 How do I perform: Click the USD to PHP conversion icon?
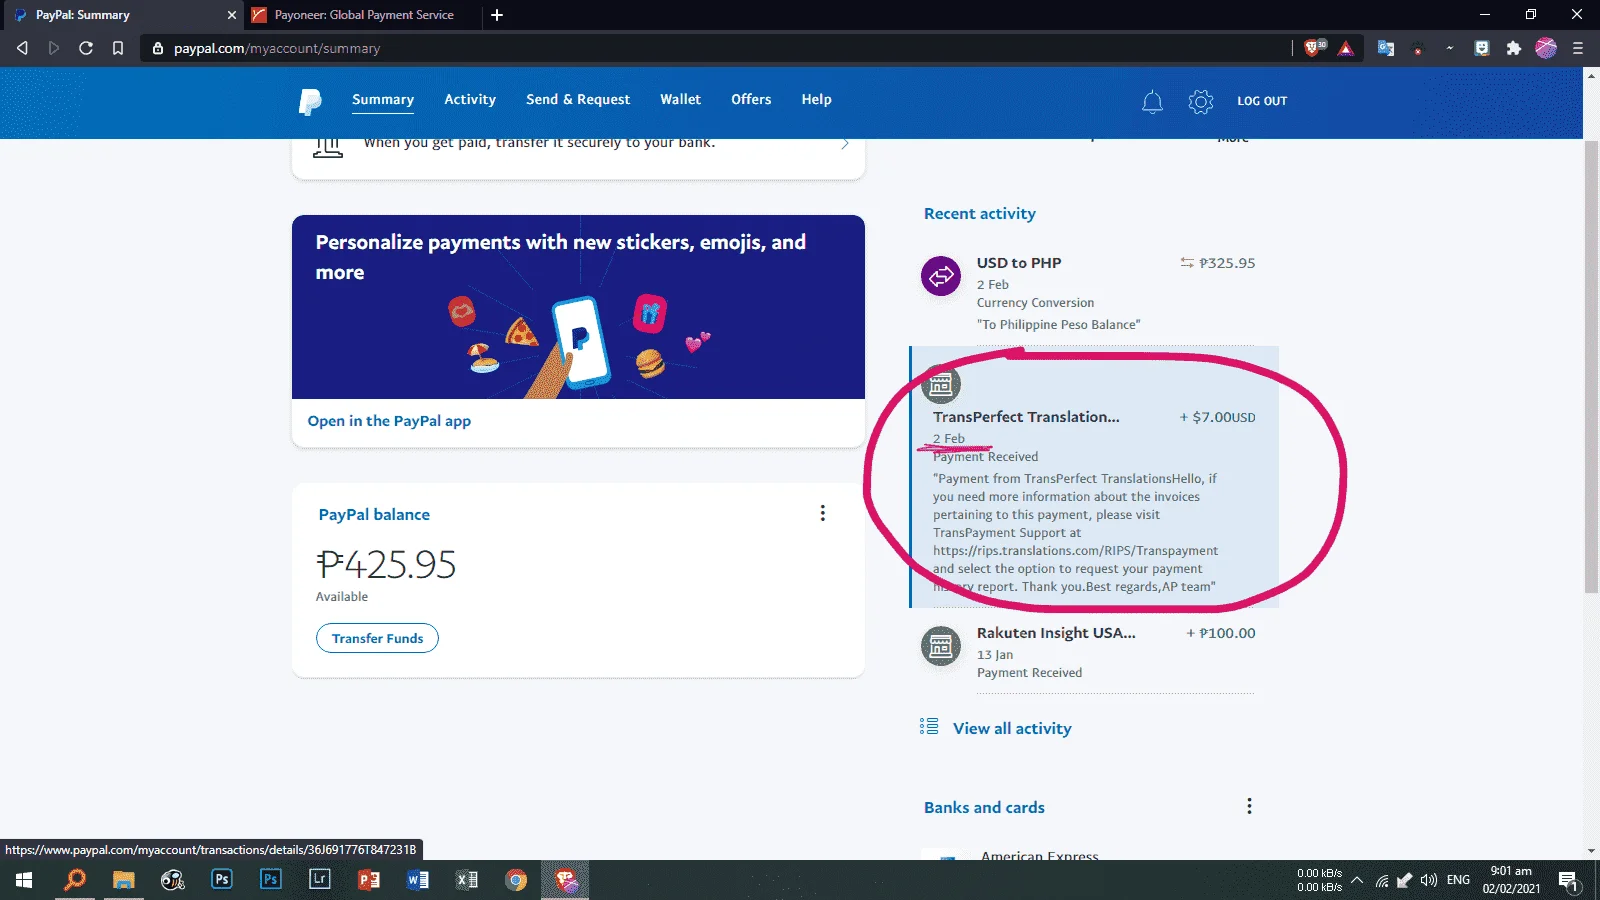click(x=941, y=276)
